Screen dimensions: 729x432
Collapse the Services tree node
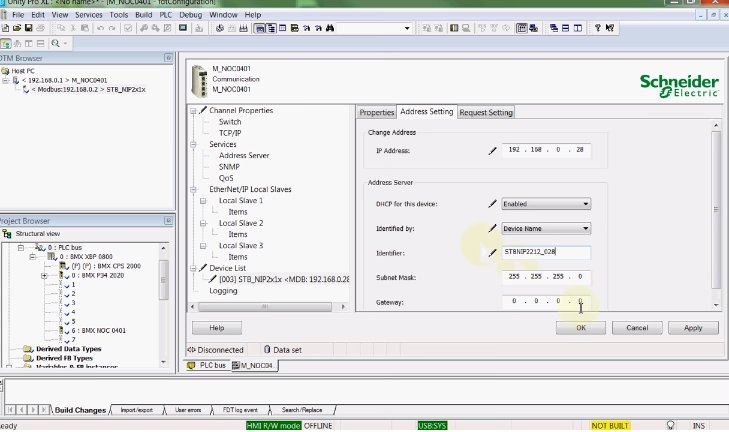193,145
